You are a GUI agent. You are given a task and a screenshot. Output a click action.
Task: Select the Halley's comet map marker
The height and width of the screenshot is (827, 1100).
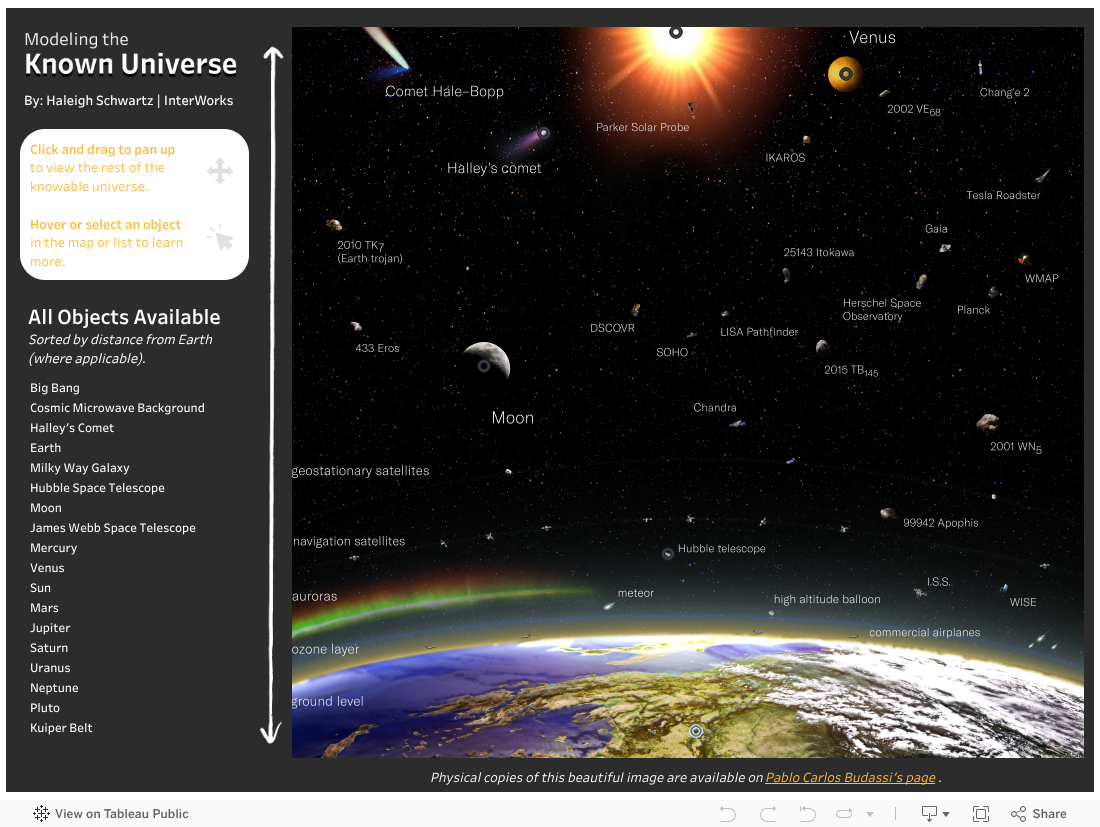[x=544, y=133]
